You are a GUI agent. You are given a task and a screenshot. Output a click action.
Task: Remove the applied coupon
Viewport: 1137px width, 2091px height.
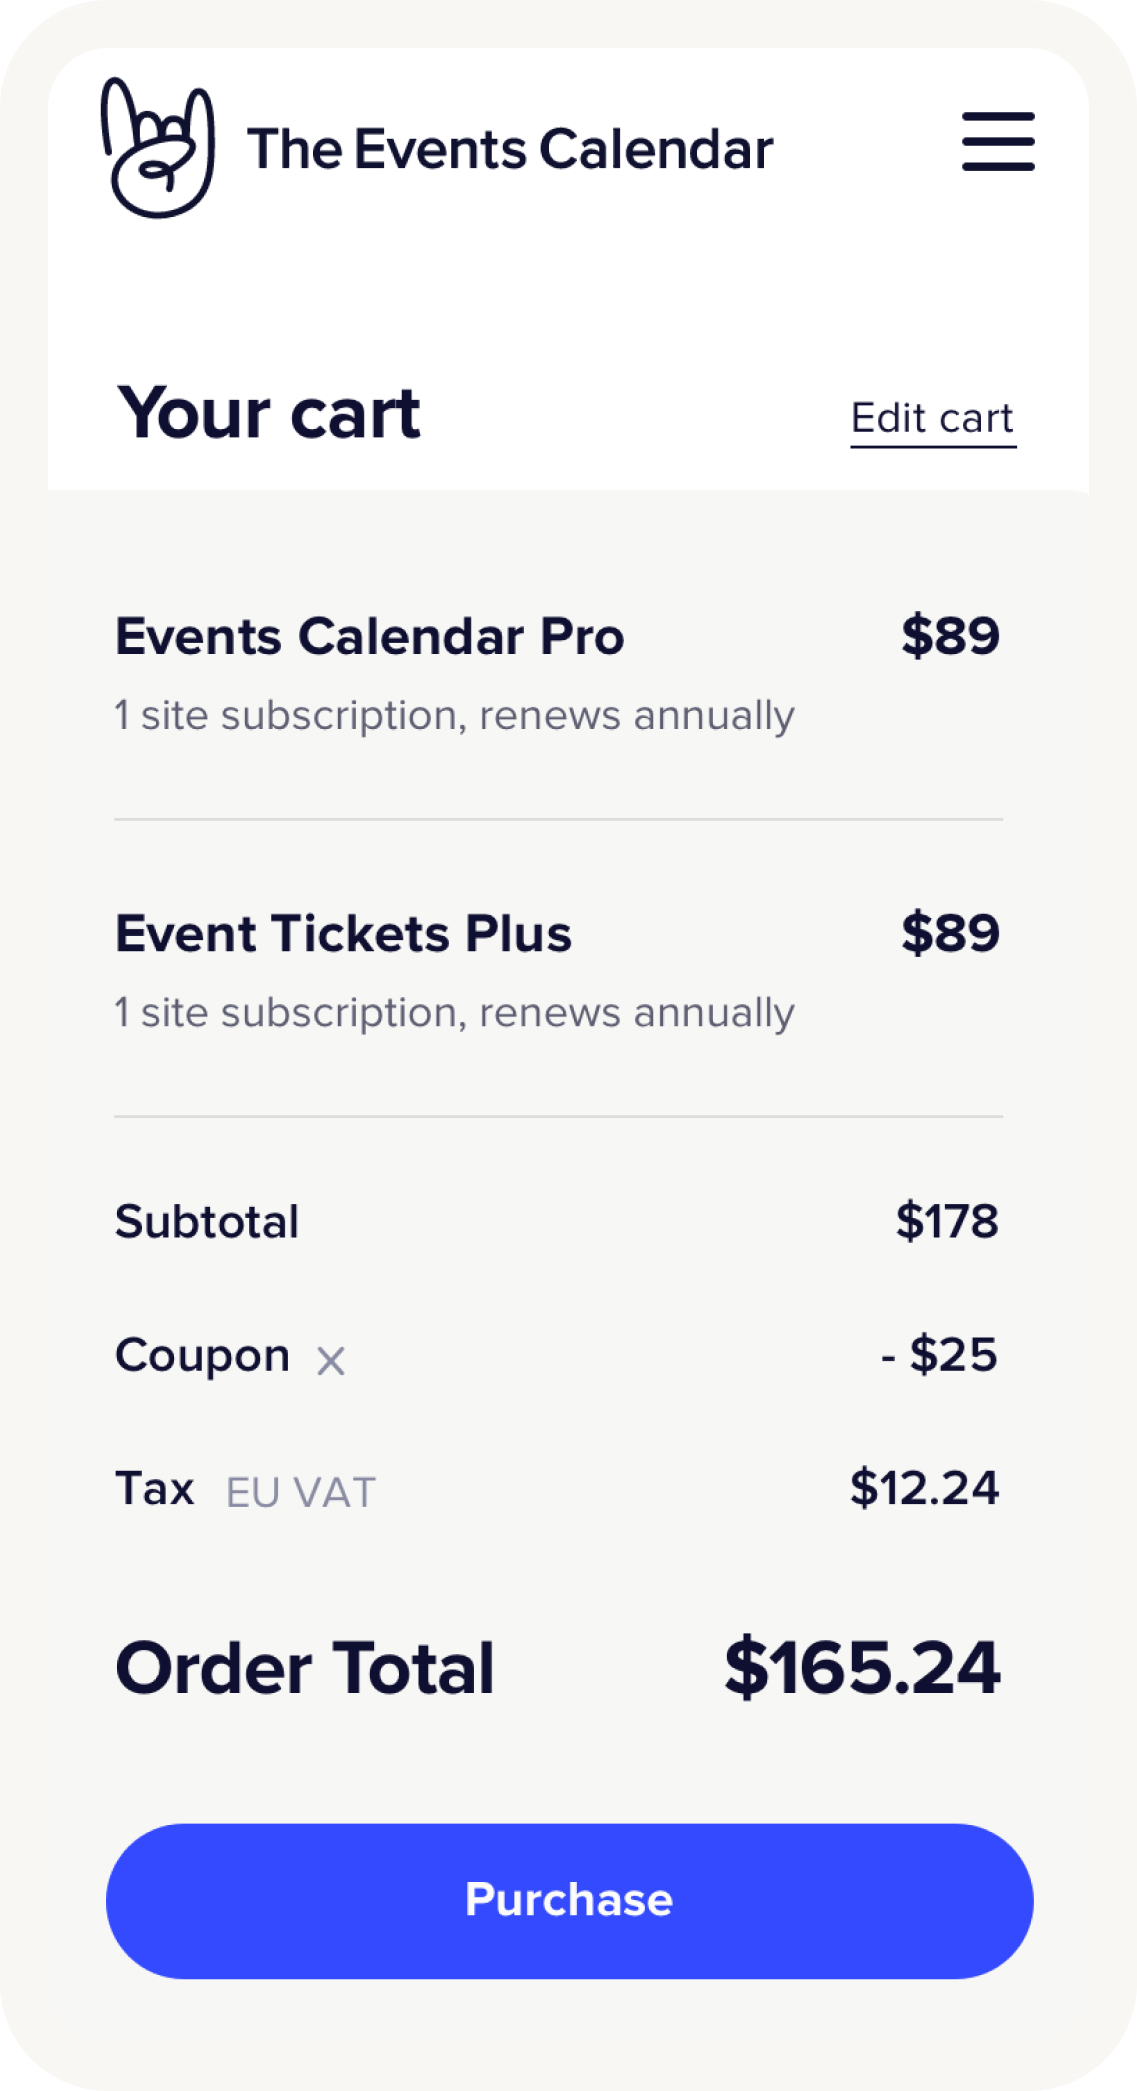point(331,1361)
